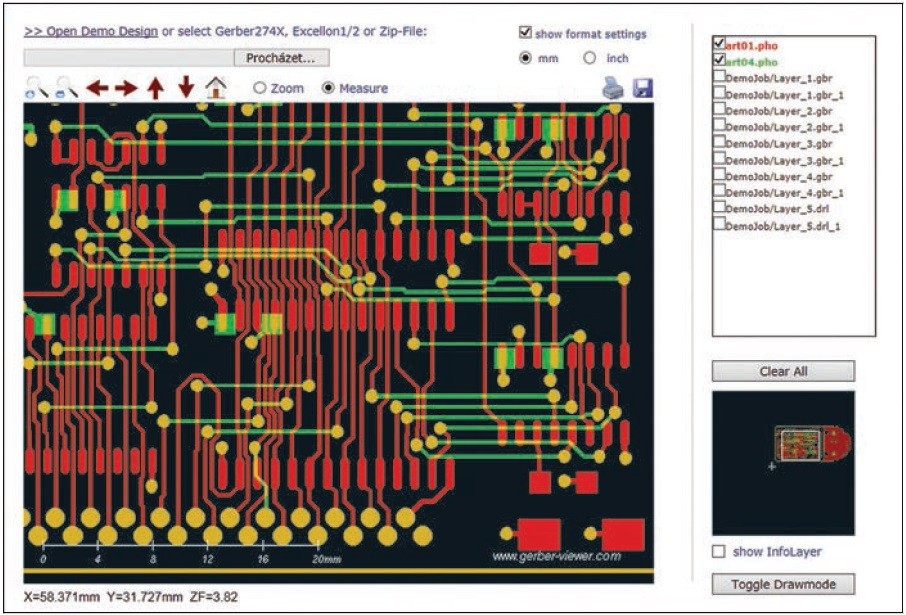Image resolution: width=906 pixels, height=615 pixels.
Task: Enable the DemoJob/Layer_1.gbr layer checkbox
Action: (x=719, y=76)
